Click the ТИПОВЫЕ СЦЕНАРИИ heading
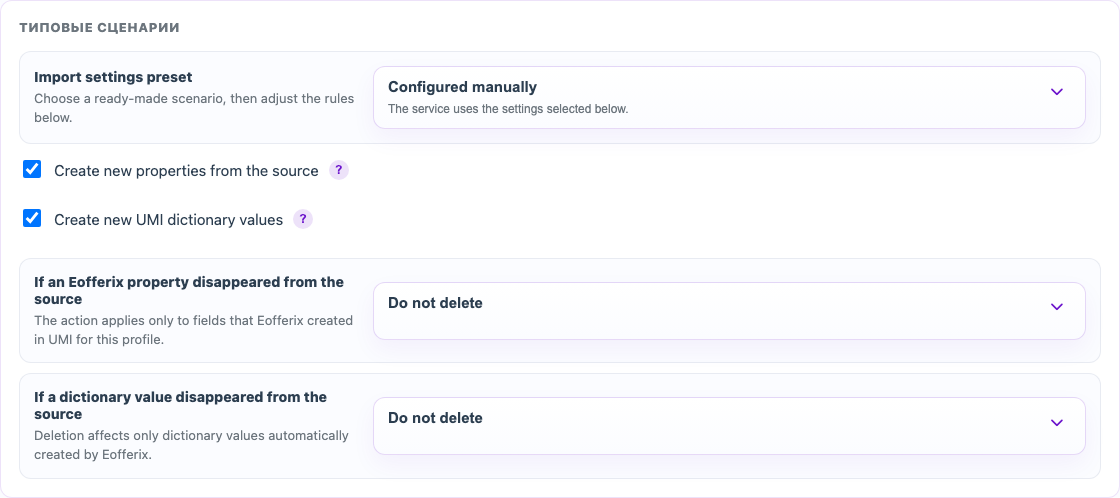This screenshot has height=498, width=1120. pyautogui.click(x=99, y=28)
